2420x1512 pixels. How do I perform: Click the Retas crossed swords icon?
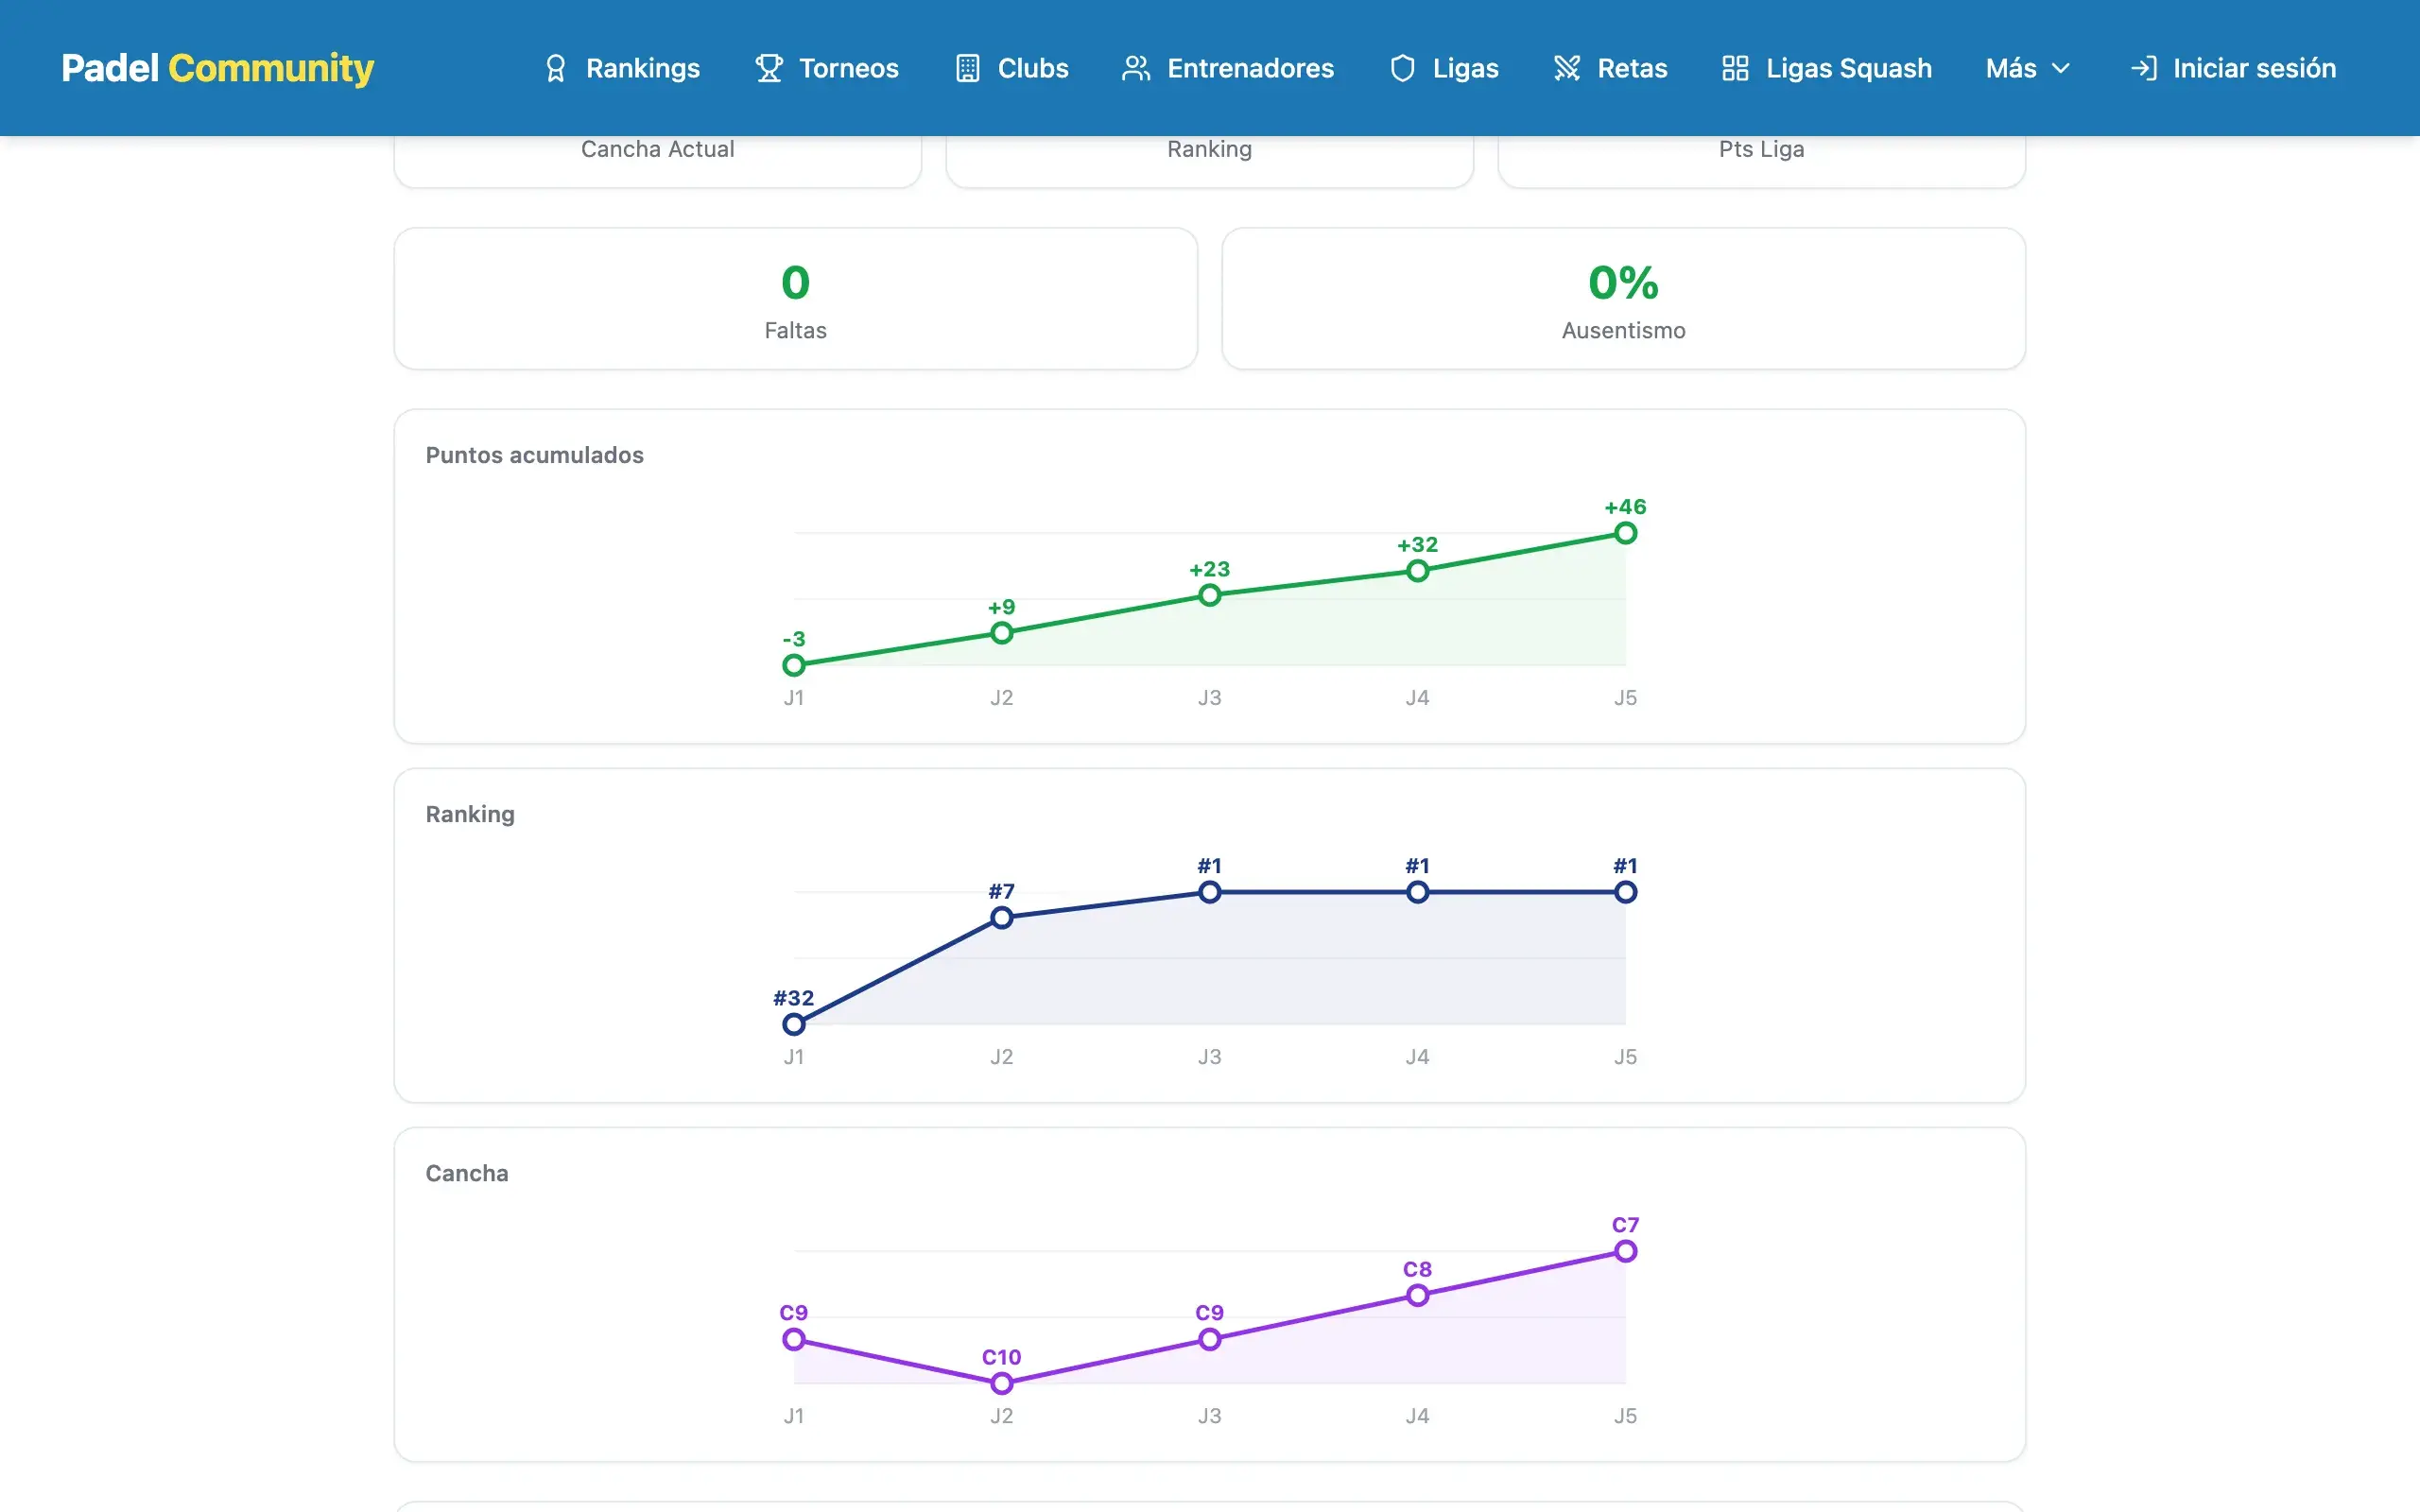(x=1567, y=68)
